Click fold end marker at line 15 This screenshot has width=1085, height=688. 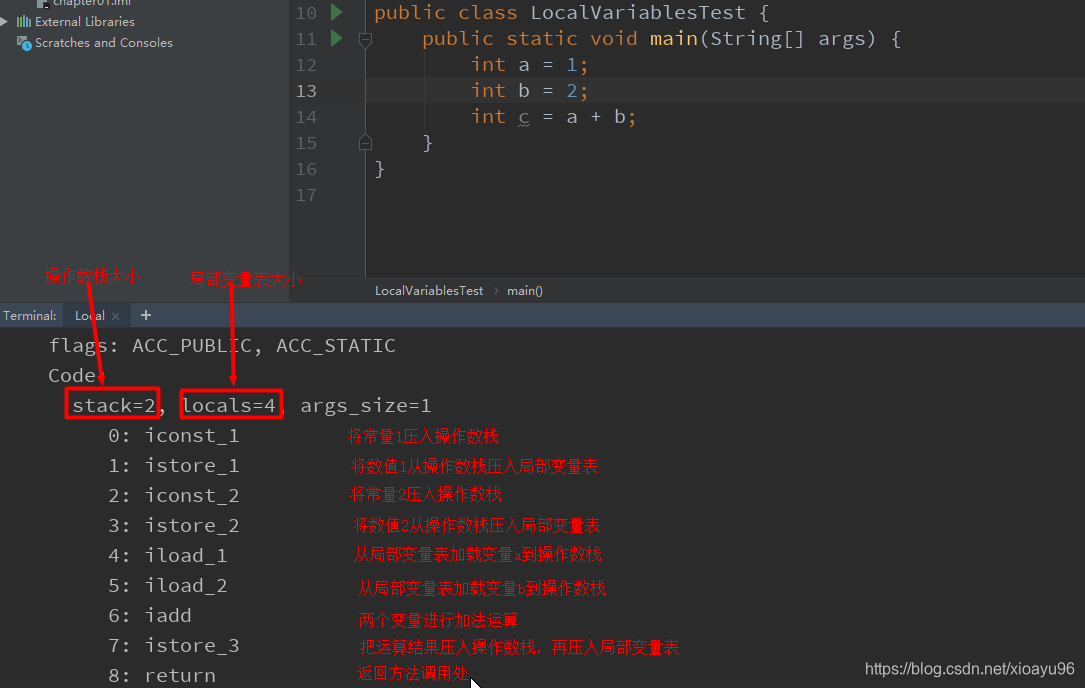pyautogui.click(x=365, y=143)
